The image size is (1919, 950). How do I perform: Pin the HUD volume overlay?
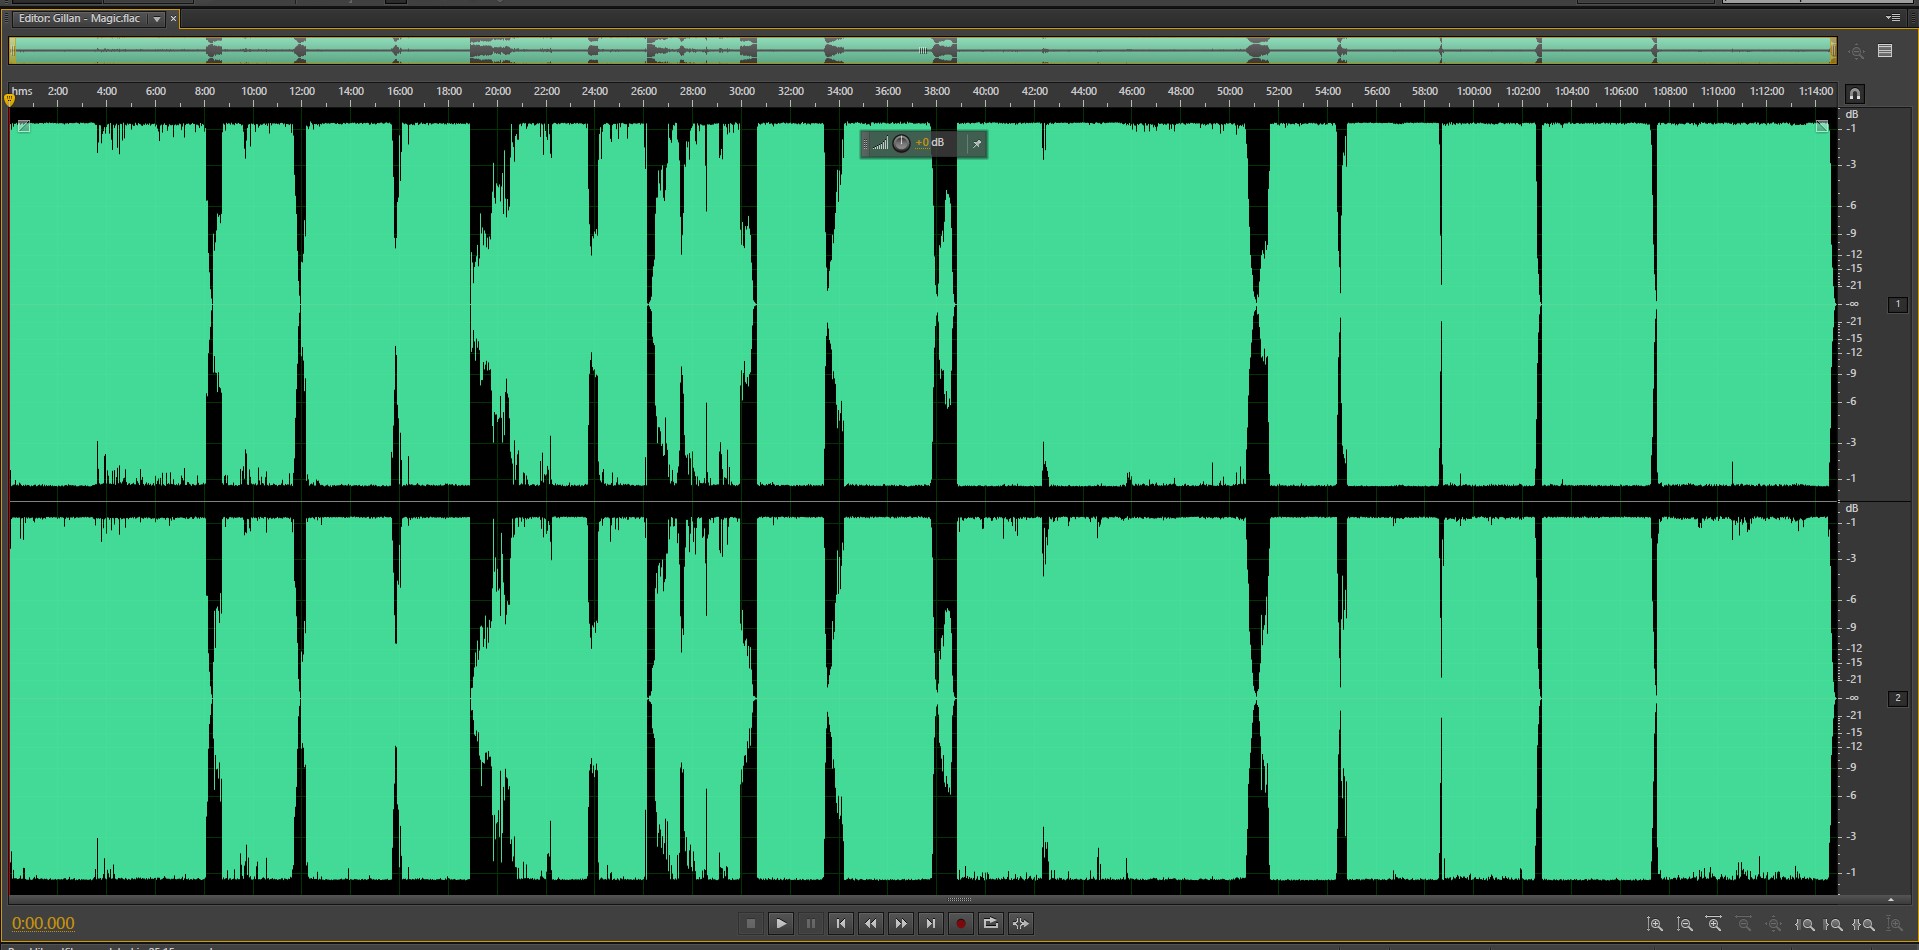977,144
